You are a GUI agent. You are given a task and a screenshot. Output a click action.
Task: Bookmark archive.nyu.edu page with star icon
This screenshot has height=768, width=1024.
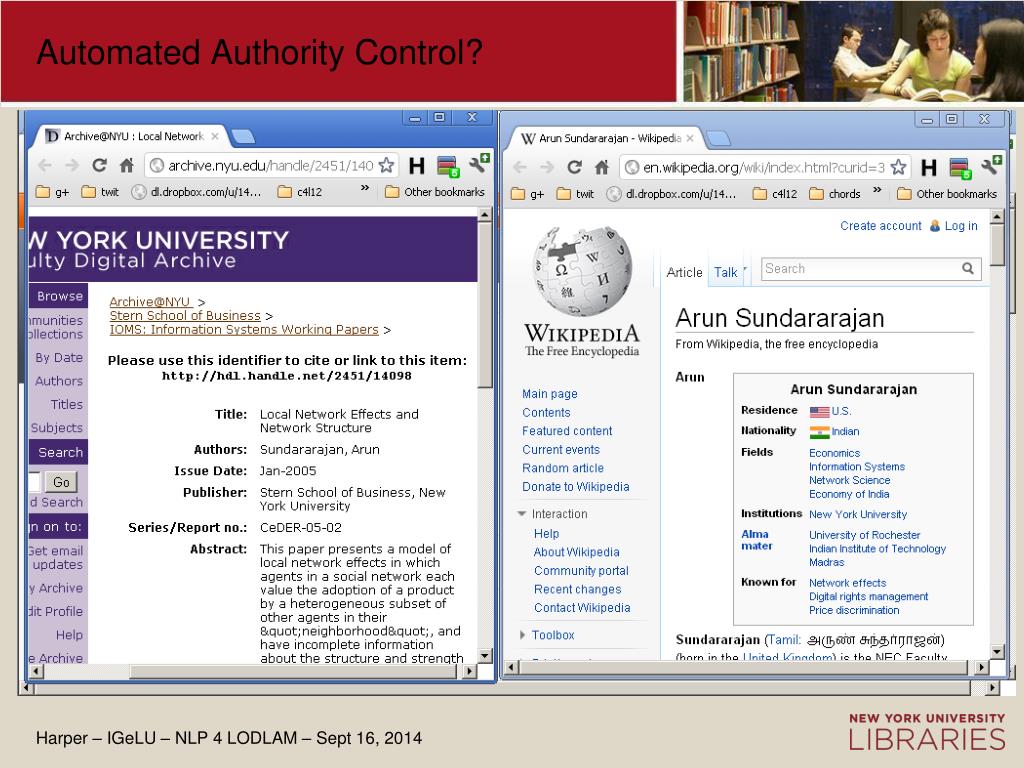tap(387, 165)
